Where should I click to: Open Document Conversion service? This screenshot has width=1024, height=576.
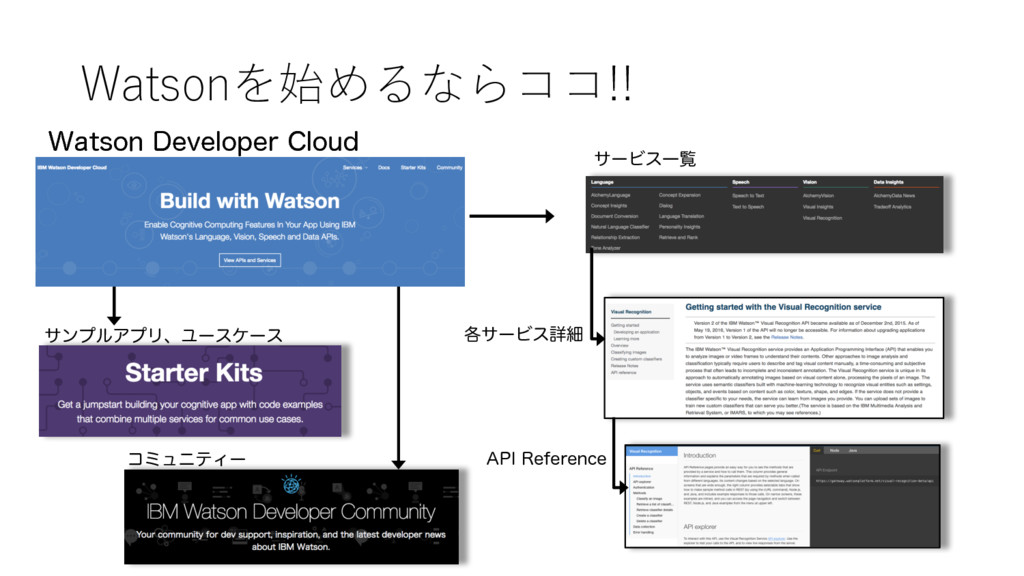click(615, 216)
